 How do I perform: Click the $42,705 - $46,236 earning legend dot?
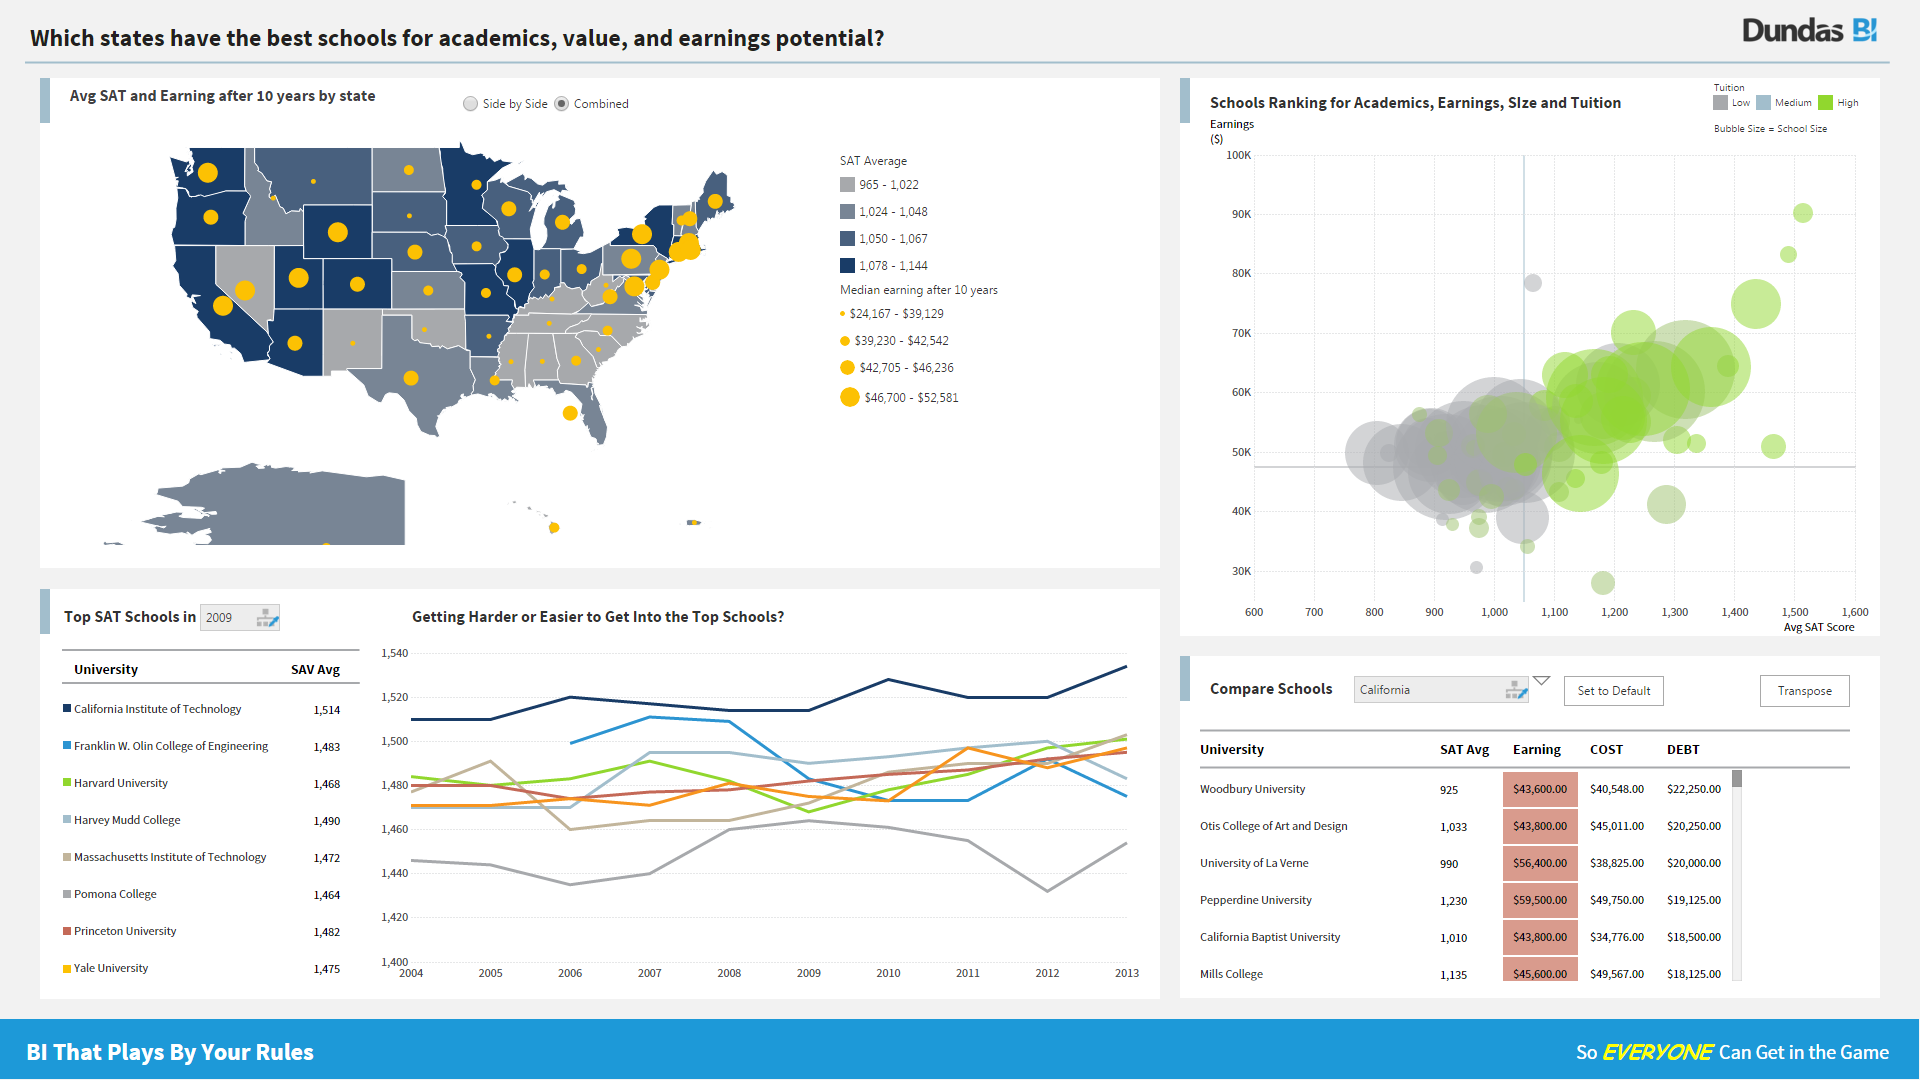(x=848, y=368)
